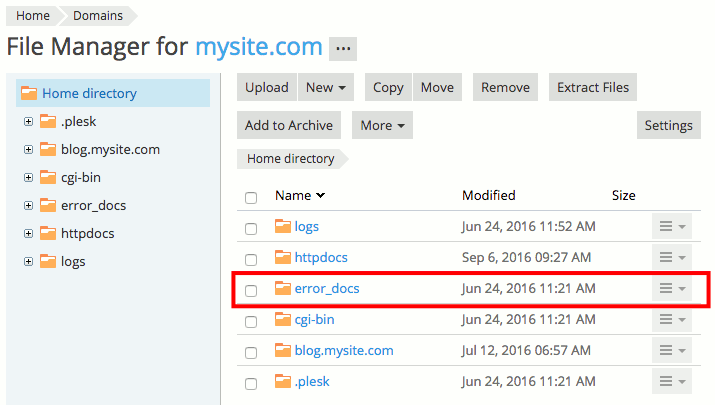Viewport: 715px width, 405px height.
Task: Click the folder icon in cgi-bin table row
Action: coord(283,319)
